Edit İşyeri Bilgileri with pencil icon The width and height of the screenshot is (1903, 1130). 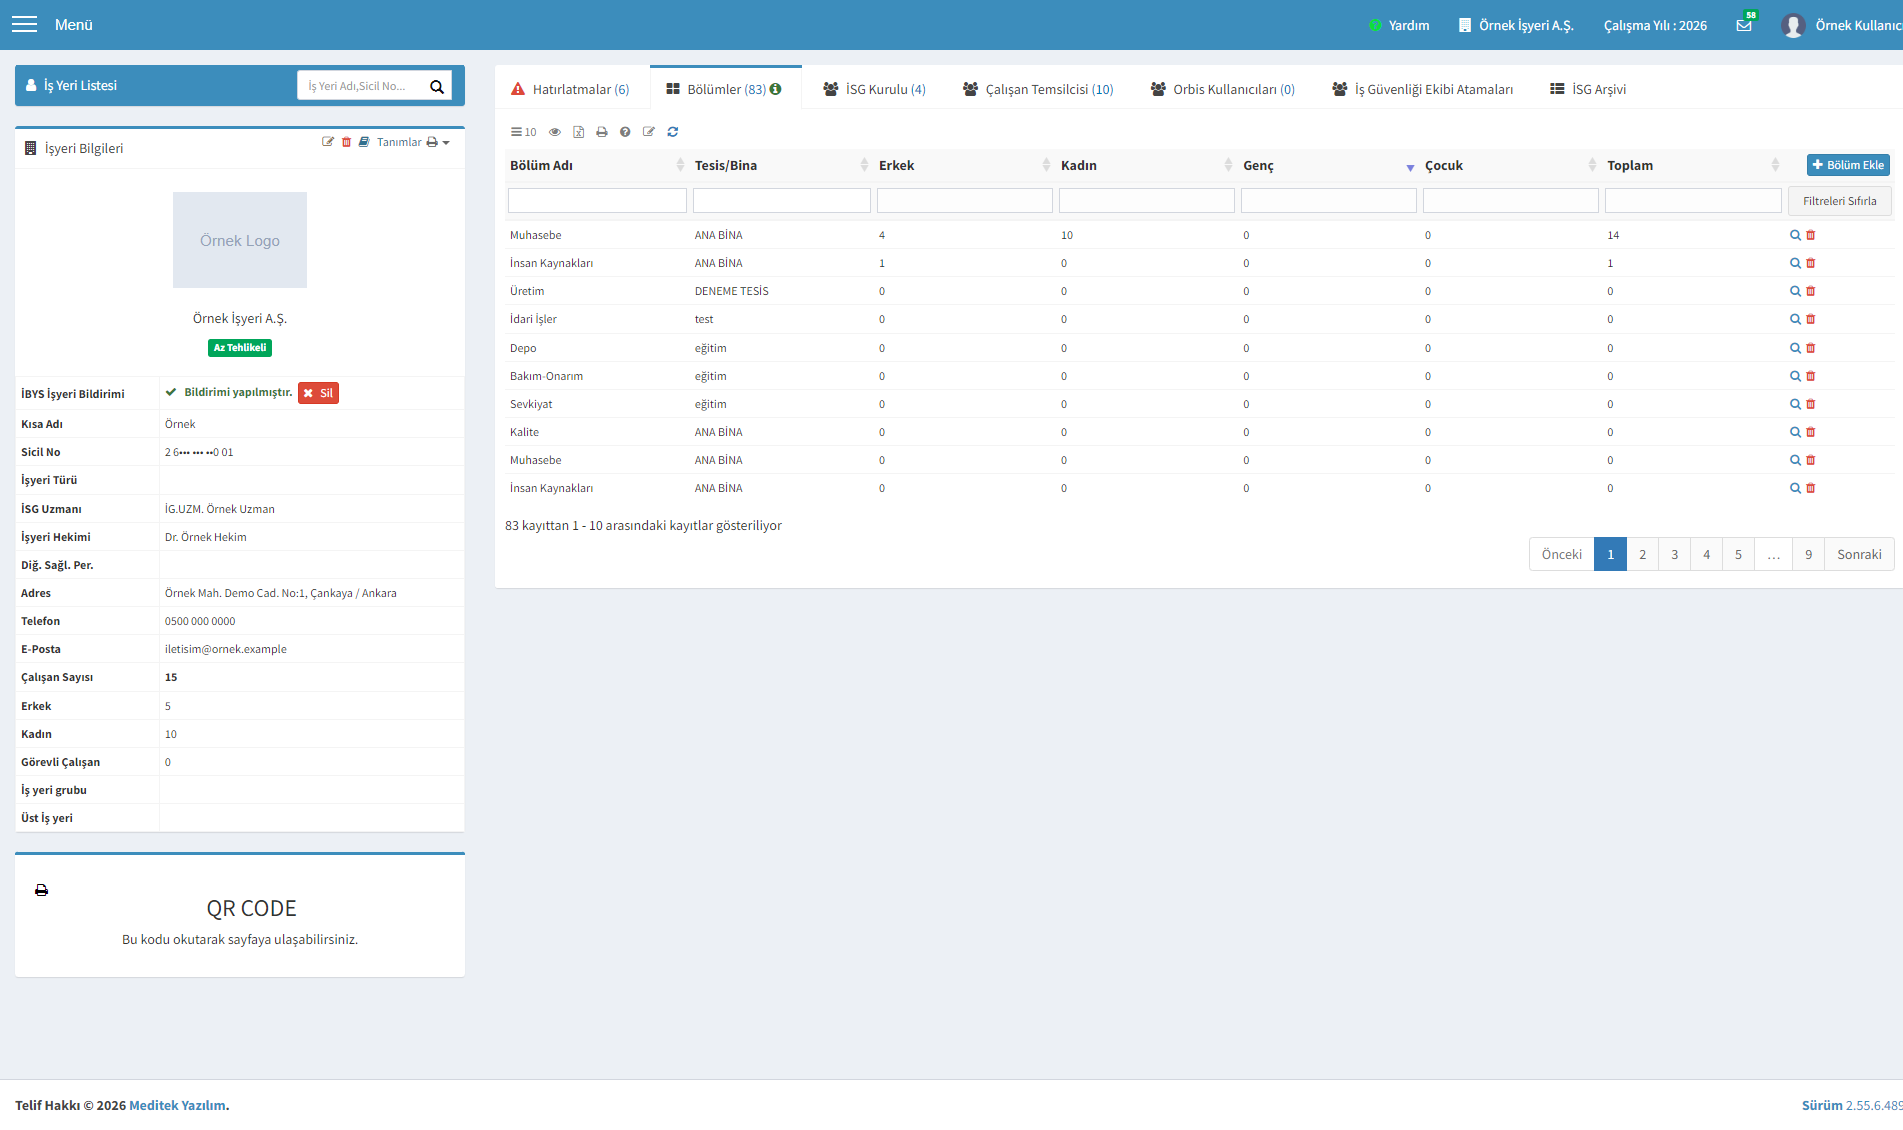tap(327, 142)
